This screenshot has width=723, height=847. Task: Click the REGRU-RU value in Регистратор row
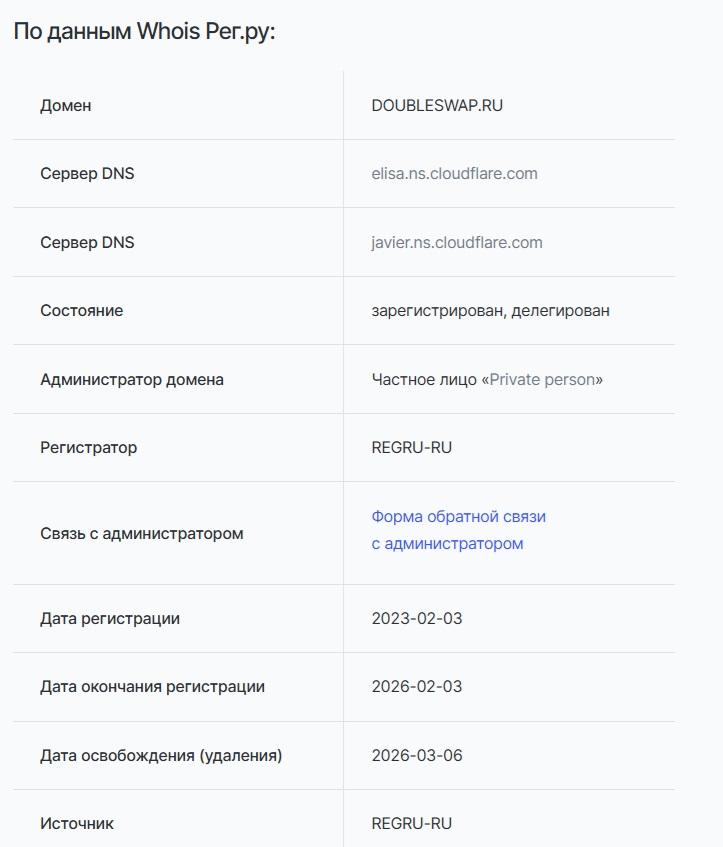(x=411, y=448)
